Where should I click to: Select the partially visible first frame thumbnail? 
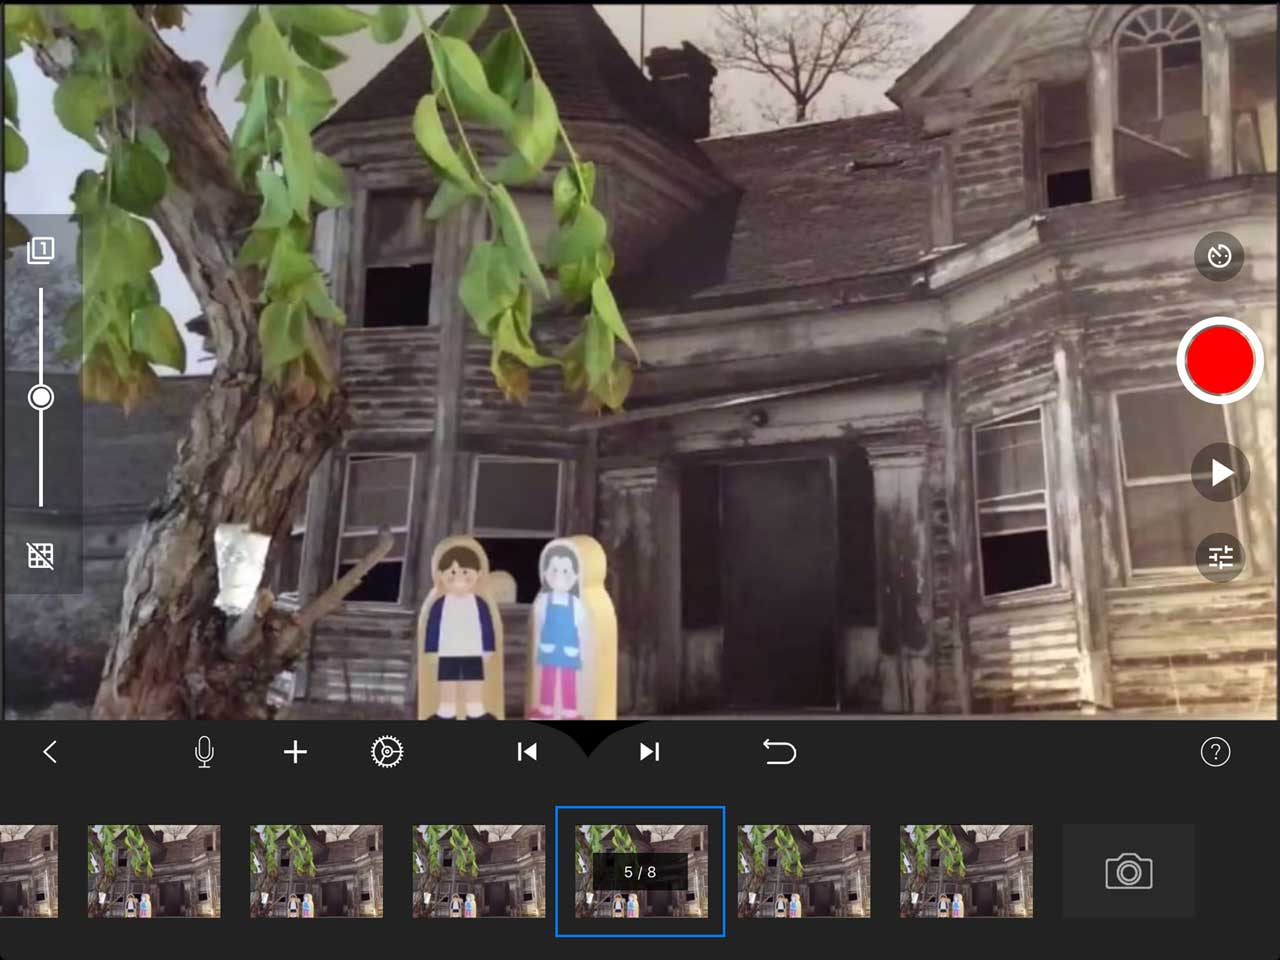coord(29,871)
